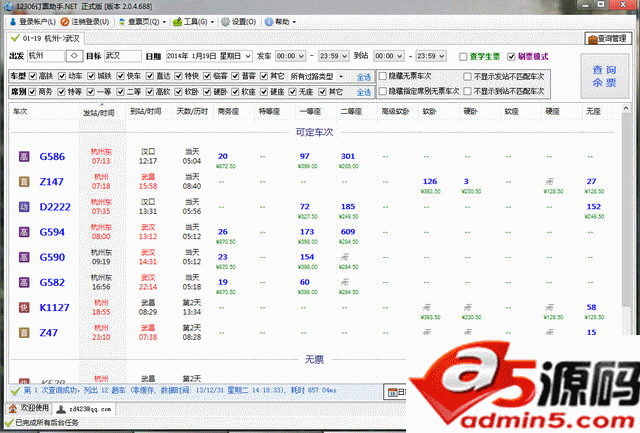Expand the 帮助 menu arrow
This screenshot has height=433, width=640.
pos(294,22)
